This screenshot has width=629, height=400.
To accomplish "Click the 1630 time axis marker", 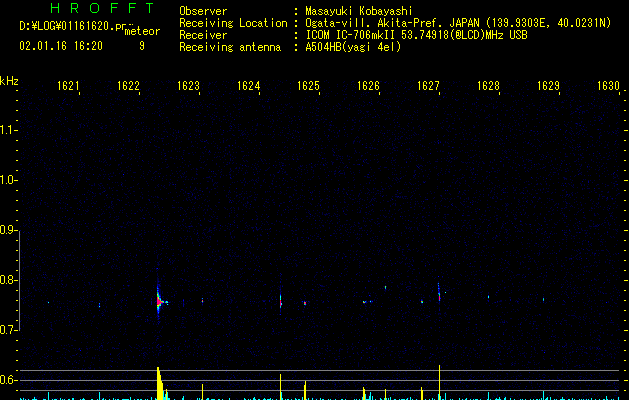I will (x=608, y=86).
